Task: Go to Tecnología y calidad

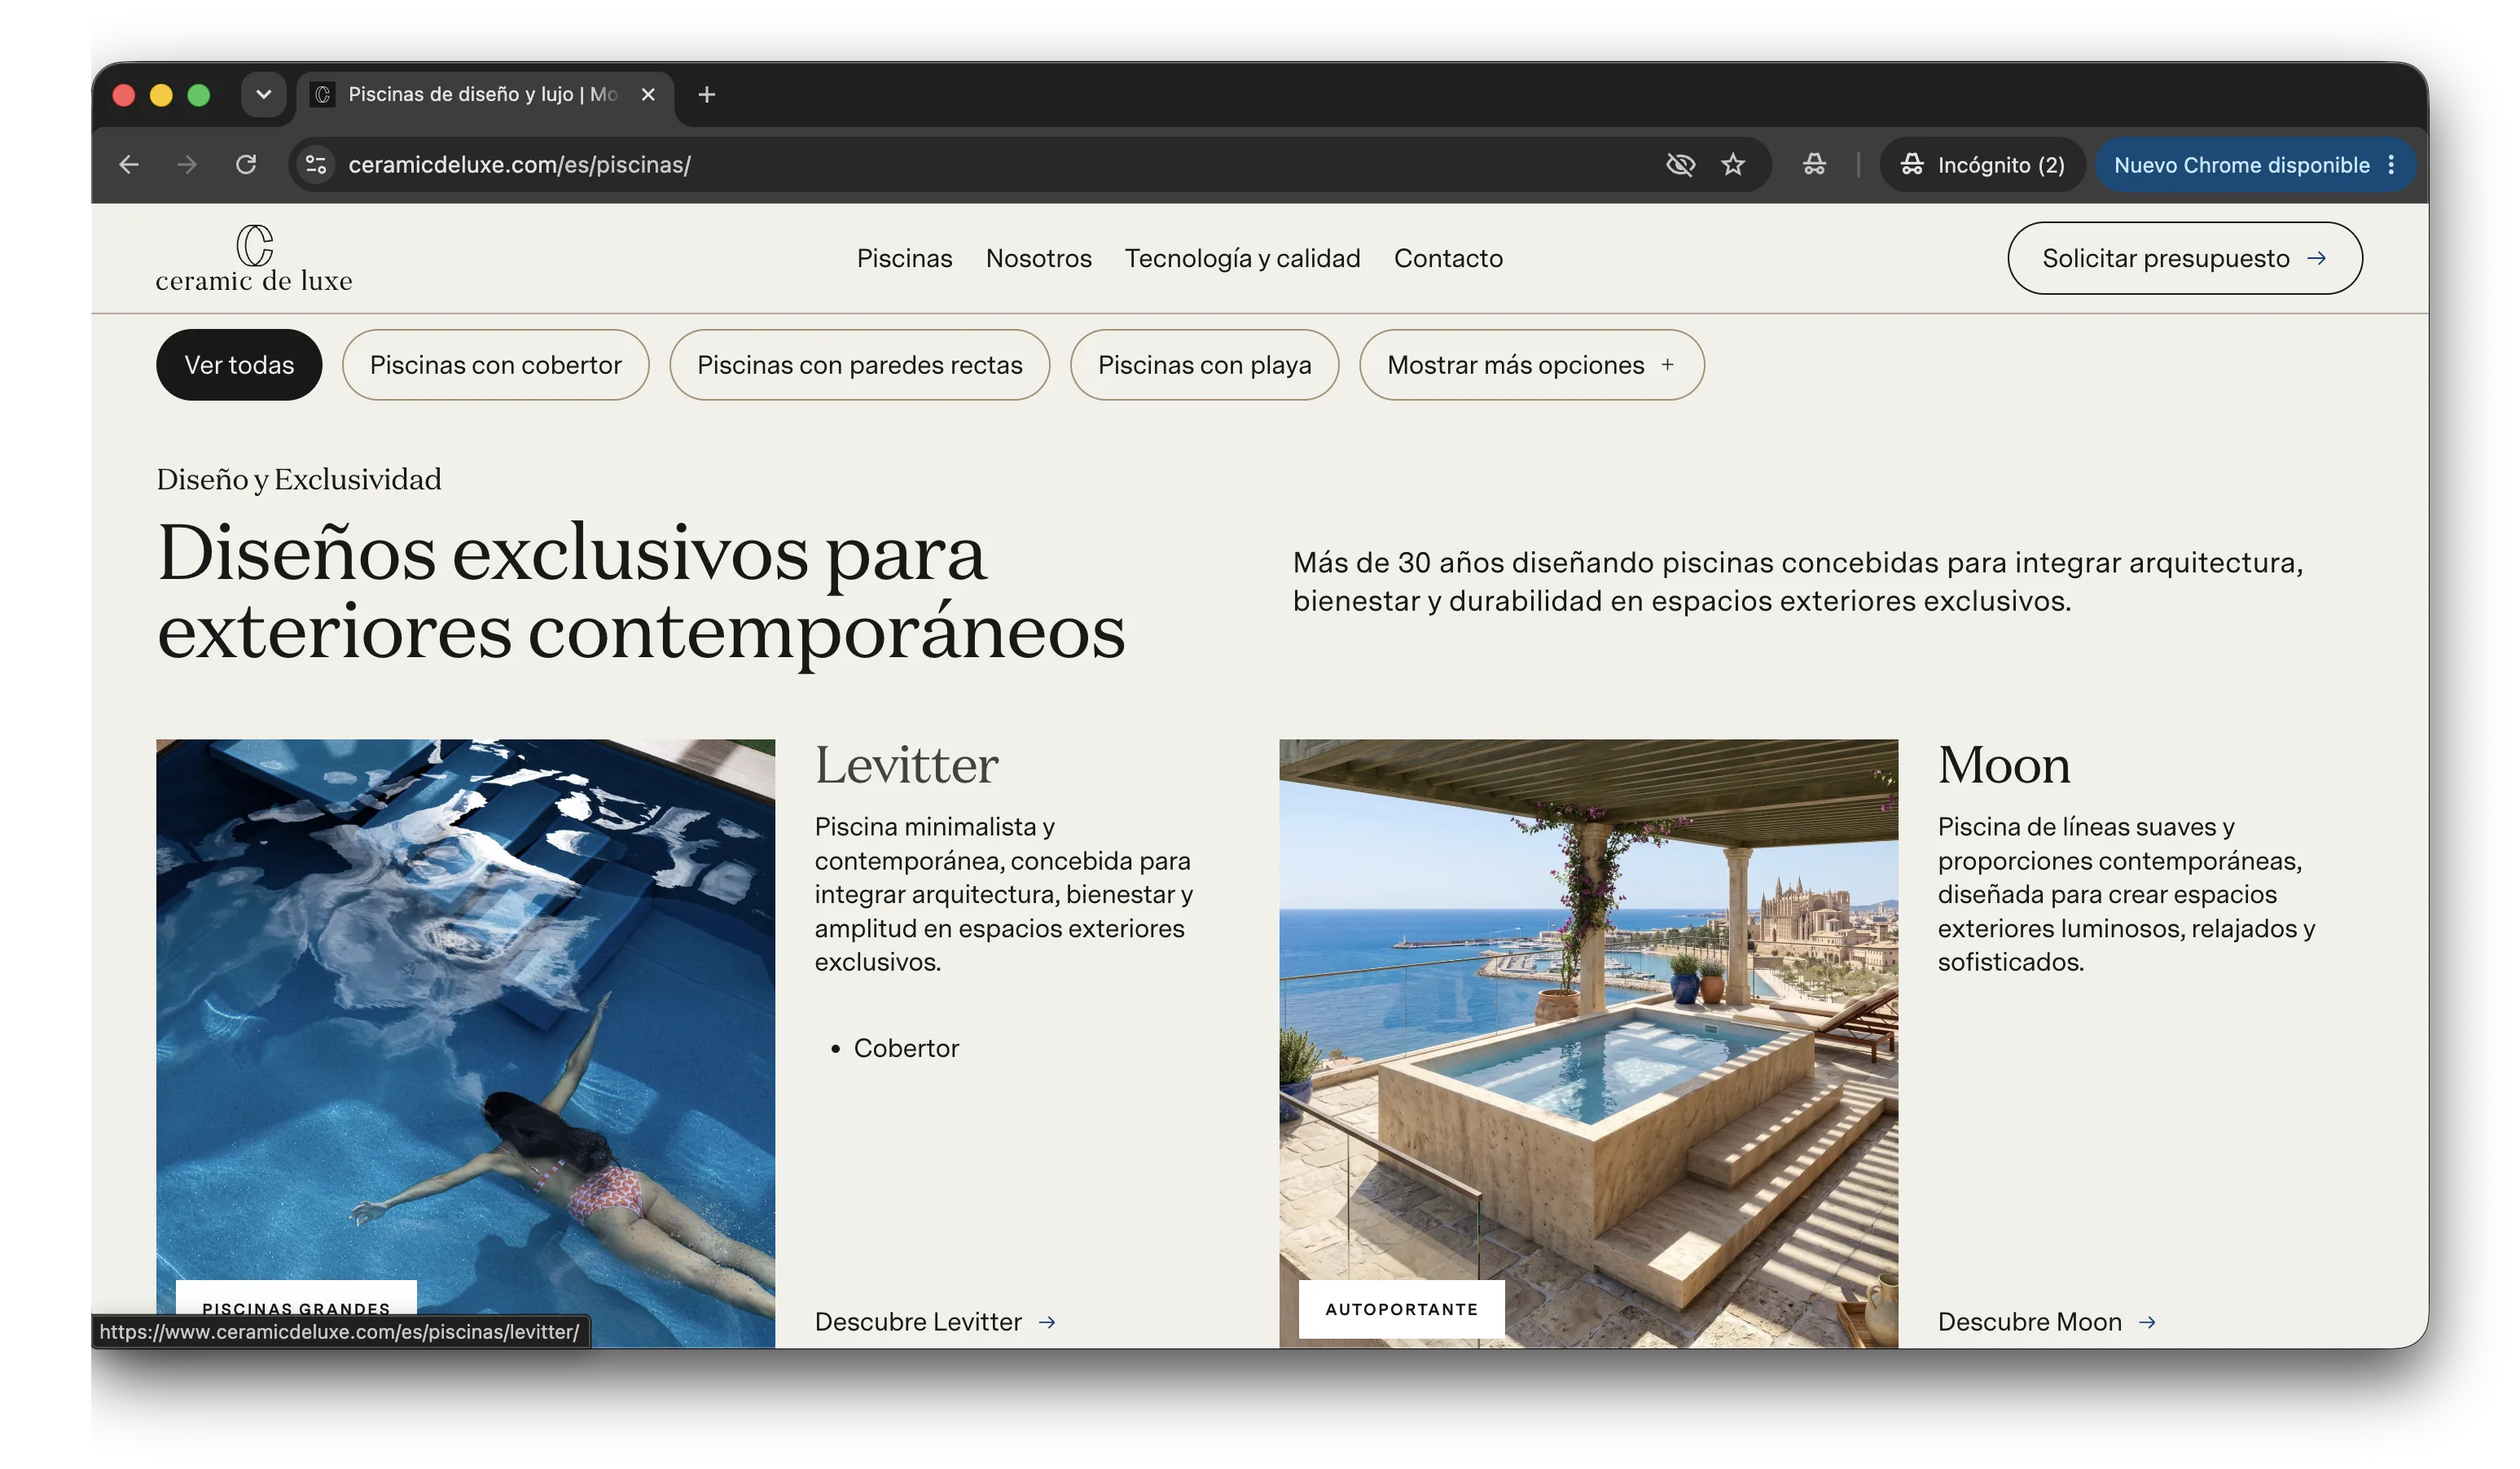Action: coord(1242,258)
